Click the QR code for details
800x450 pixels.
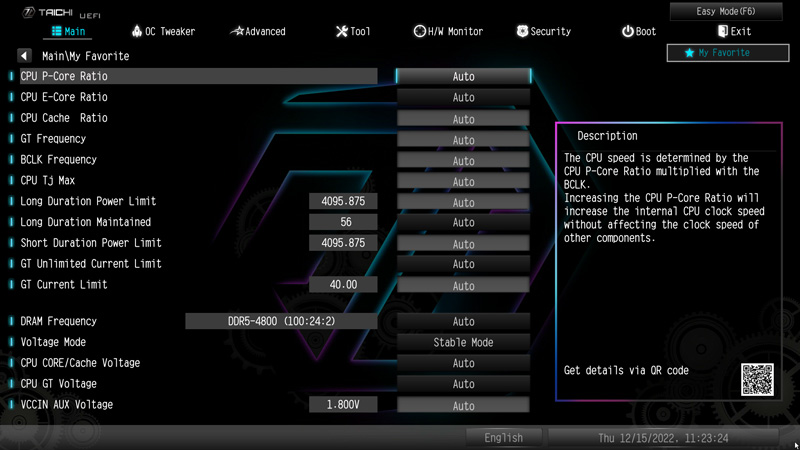point(757,379)
